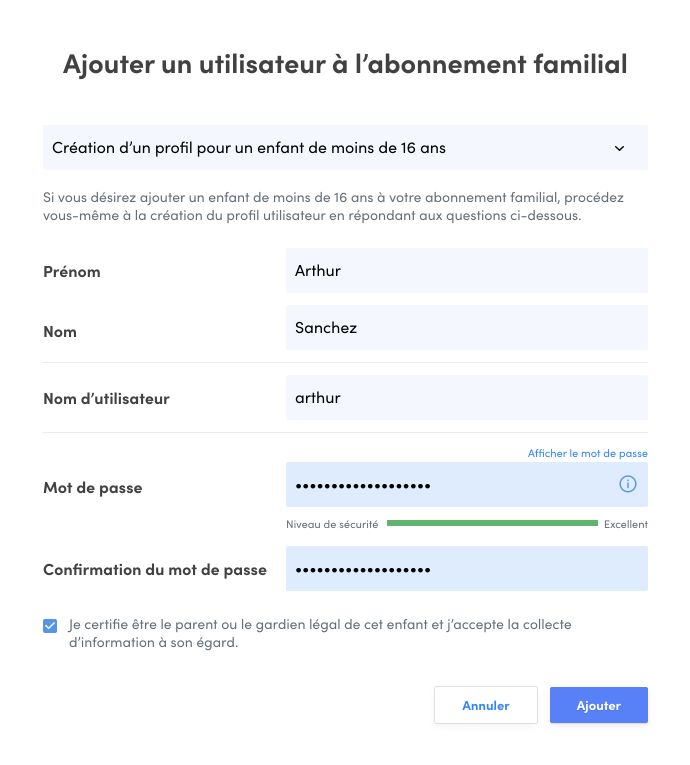Click the Nom field containing Sanchez

pyautogui.click(x=466, y=327)
